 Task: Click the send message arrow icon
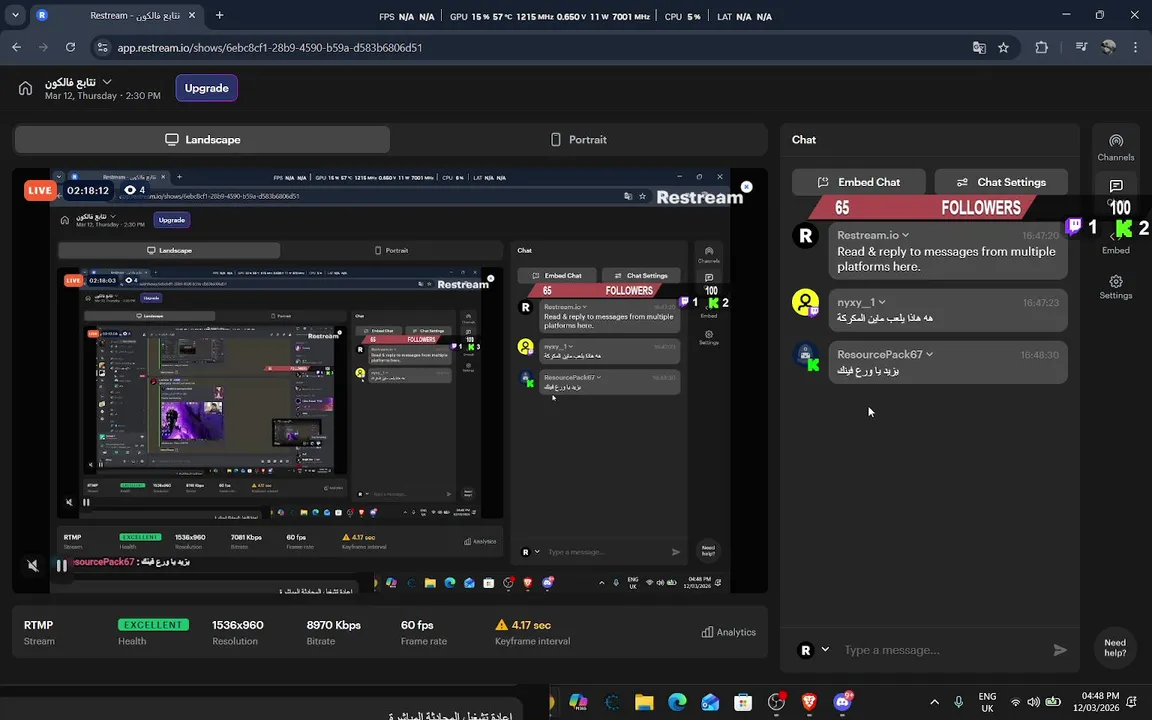[1059, 649]
